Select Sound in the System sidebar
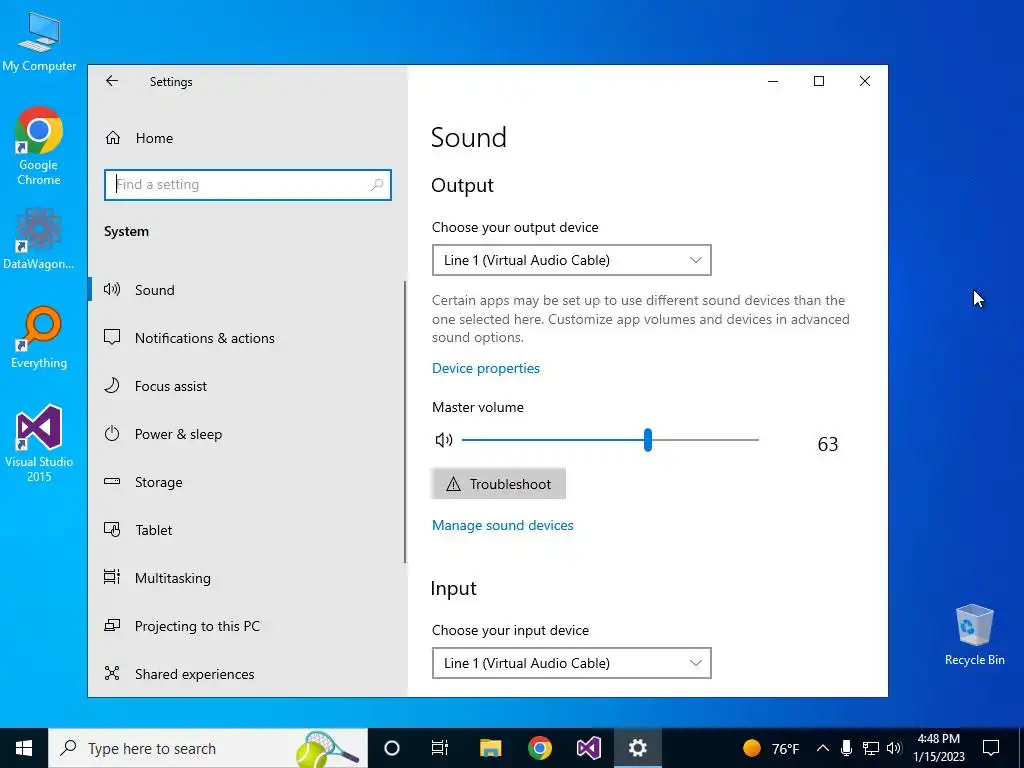 tap(246, 290)
